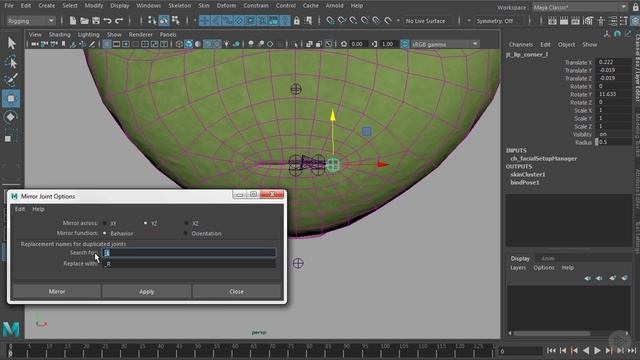Click Close in Mirror Joint Options
The height and width of the screenshot is (360, 640).
tap(236, 291)
